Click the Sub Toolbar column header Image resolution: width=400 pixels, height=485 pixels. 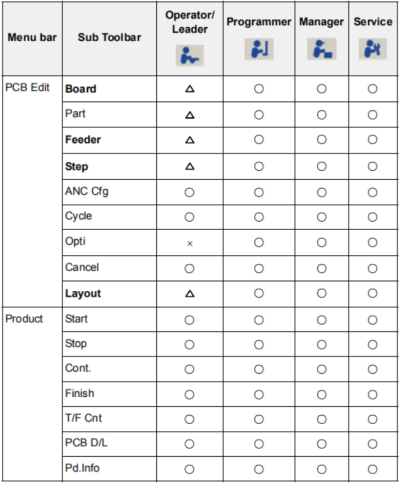point(109,37)
